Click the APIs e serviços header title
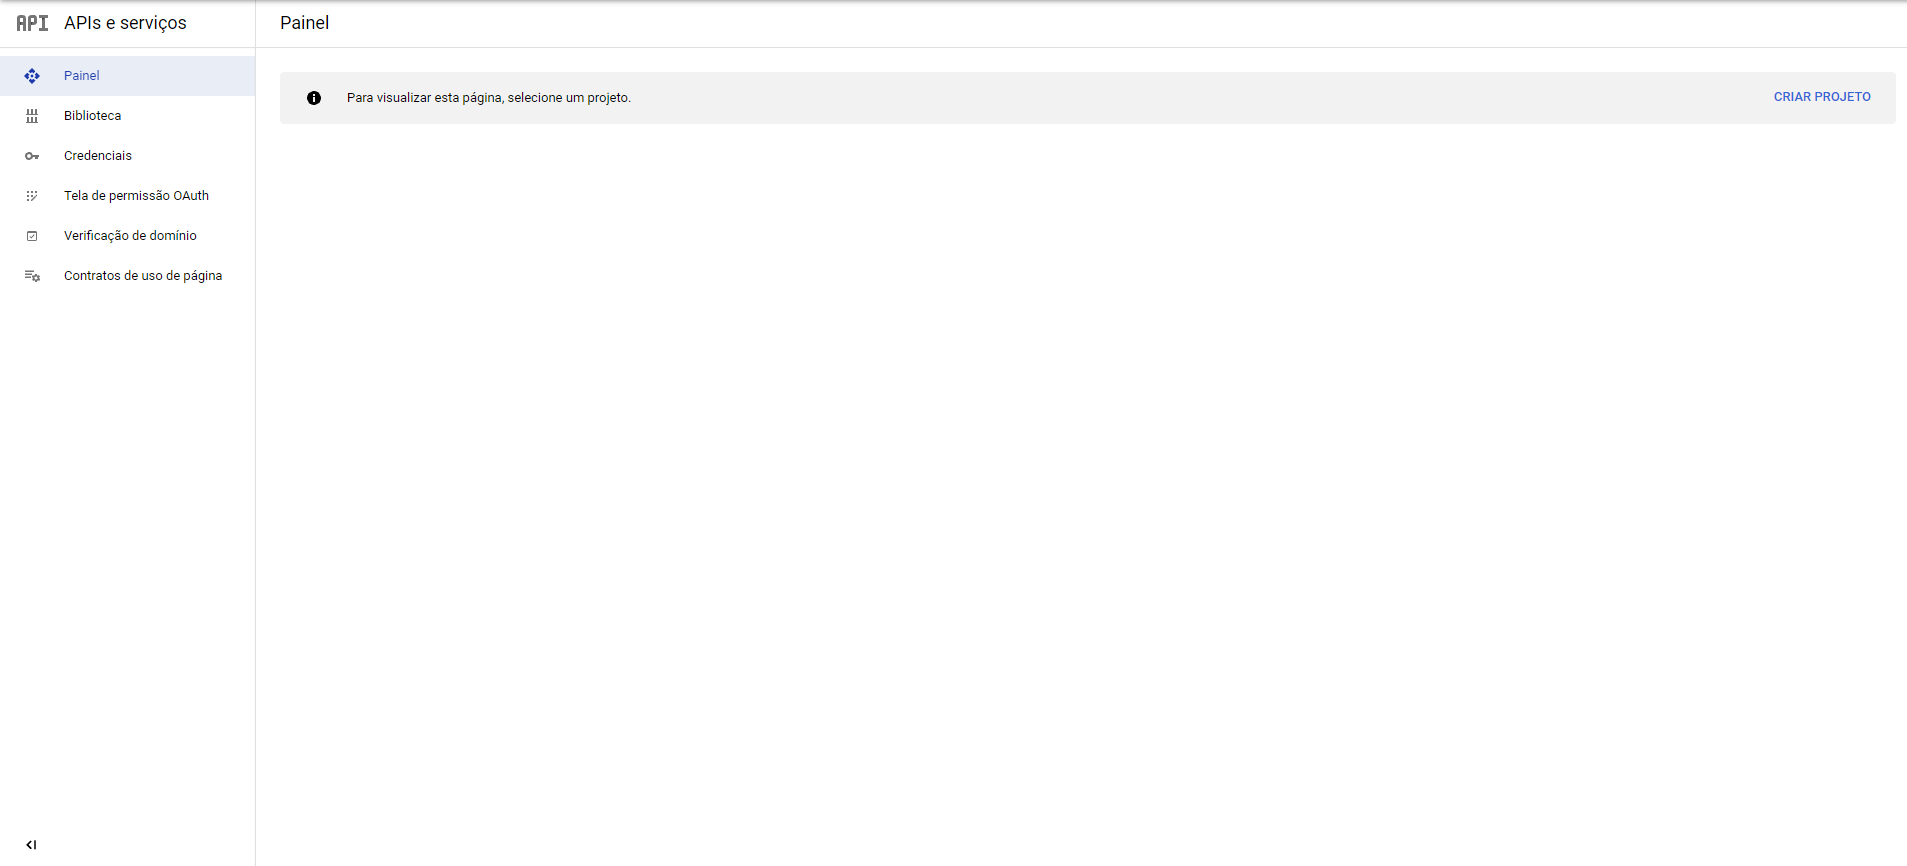 (x=125, y=23)
